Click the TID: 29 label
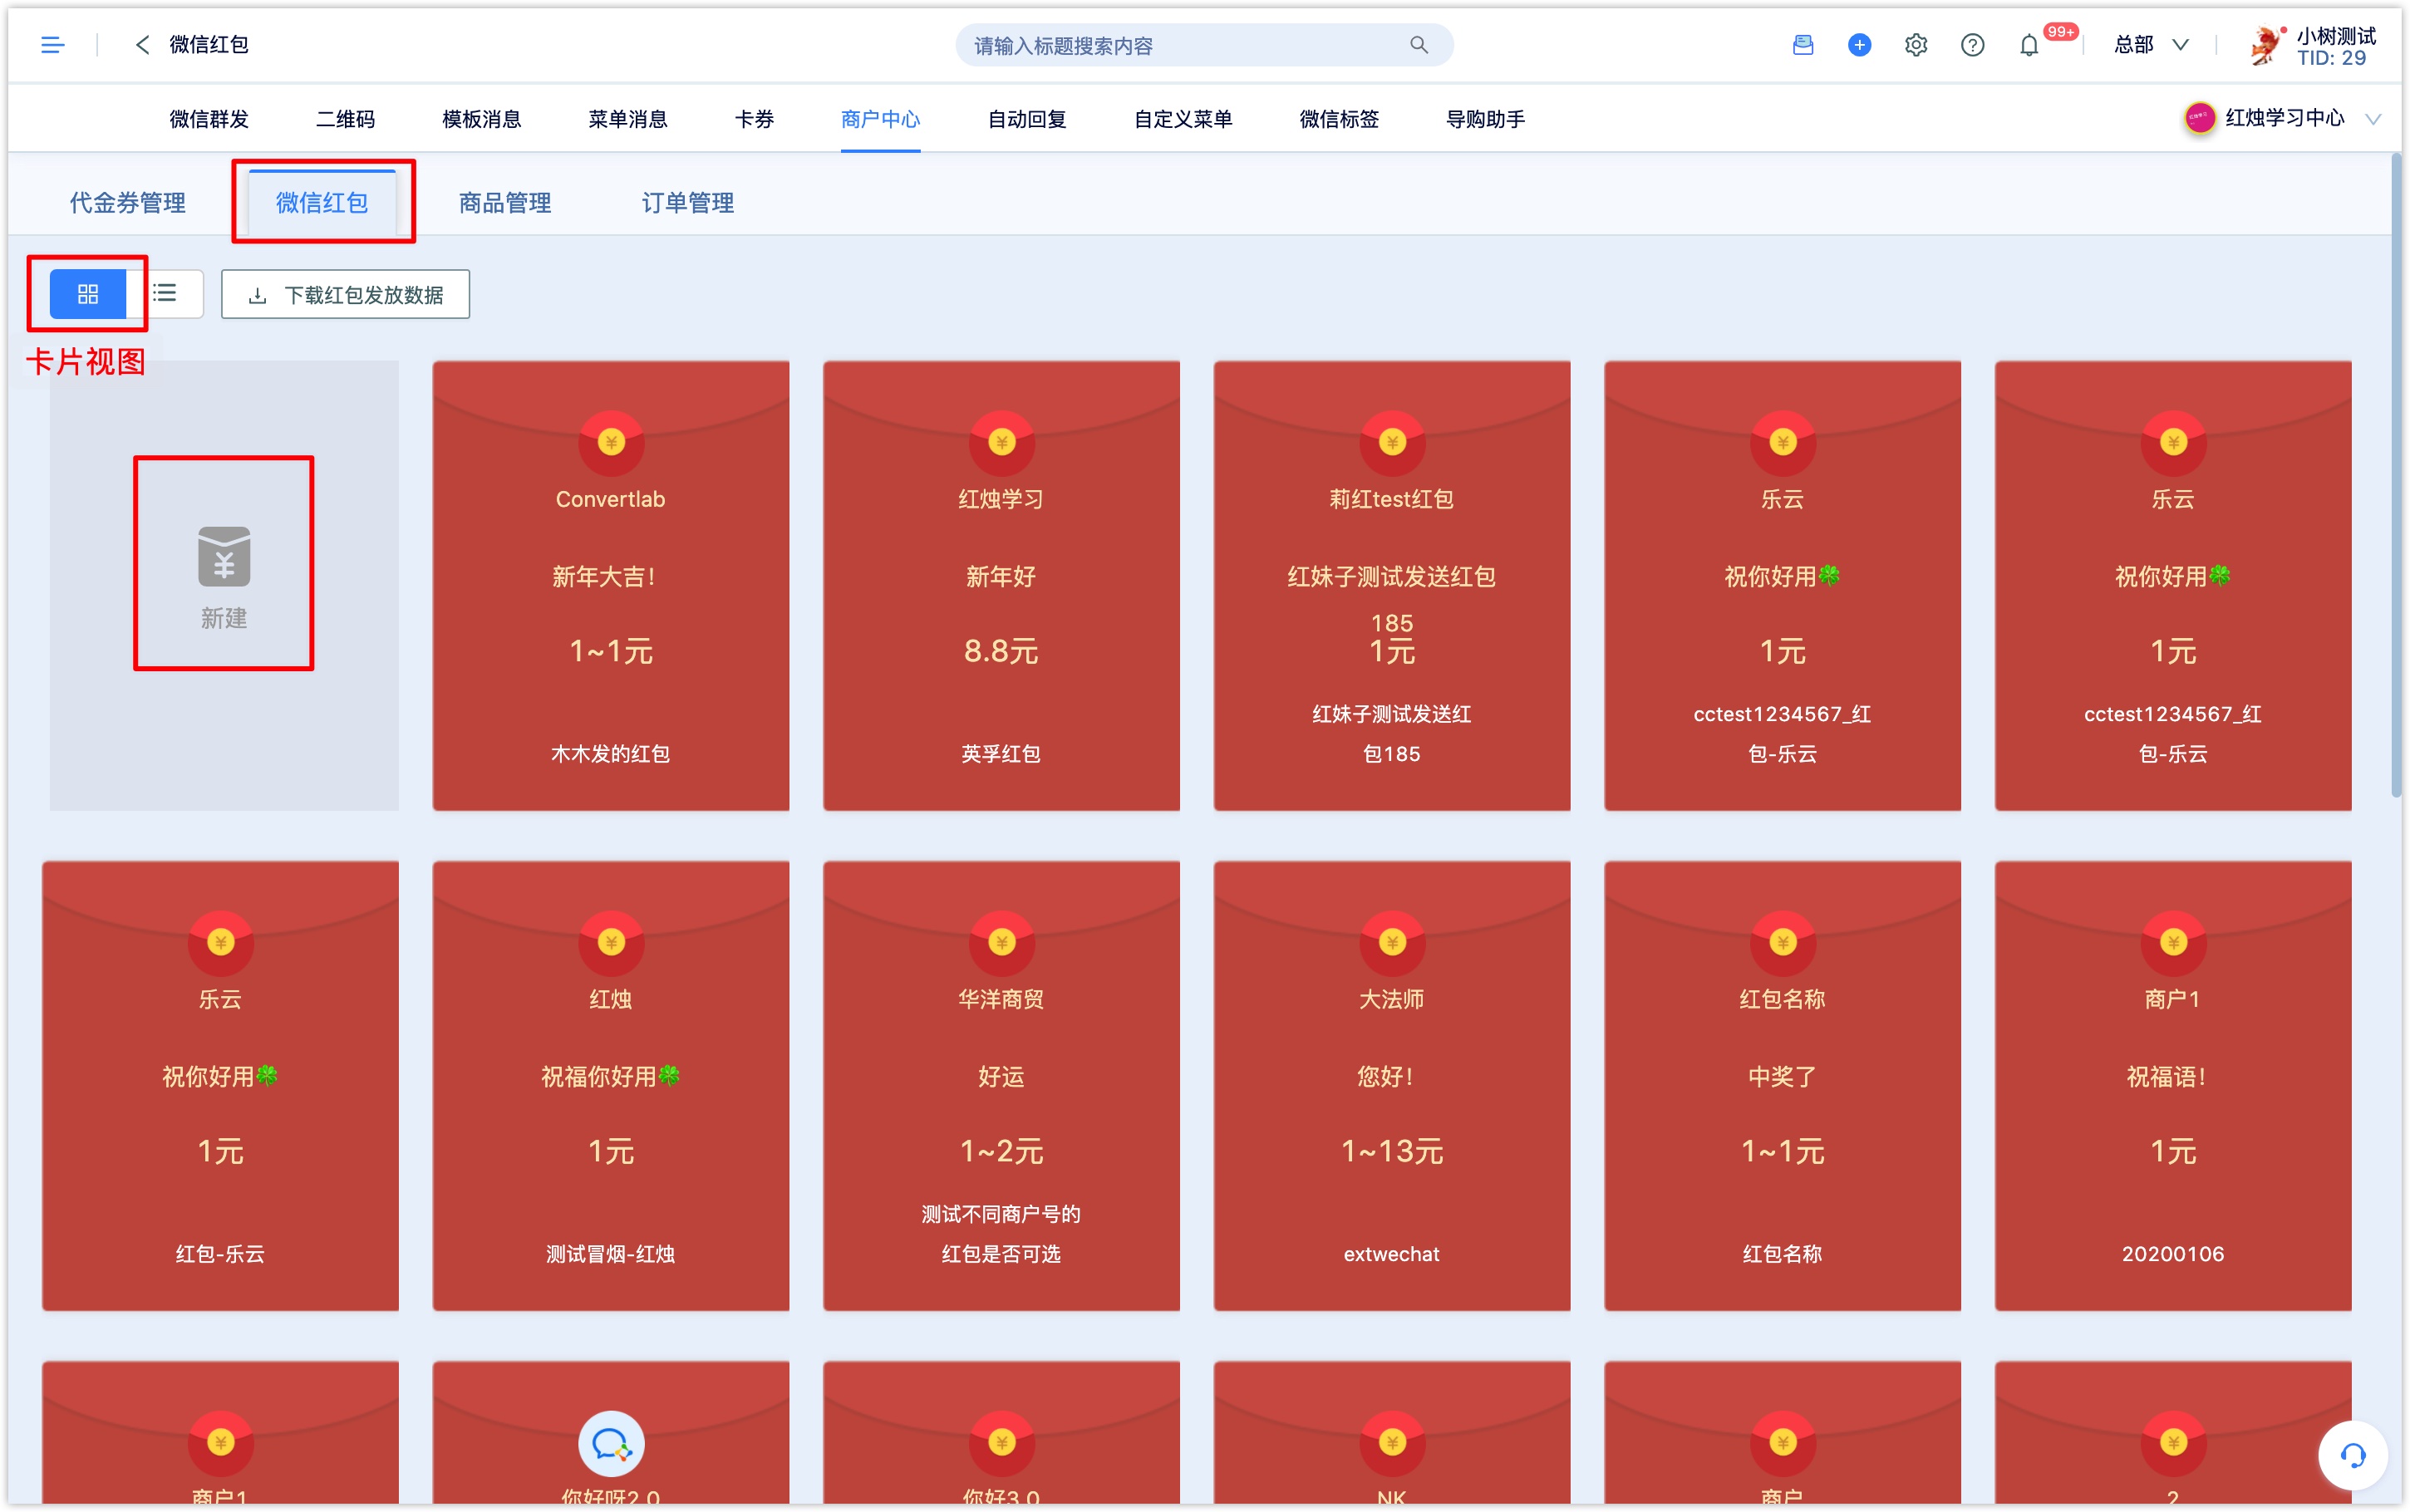 (2331, 58)
